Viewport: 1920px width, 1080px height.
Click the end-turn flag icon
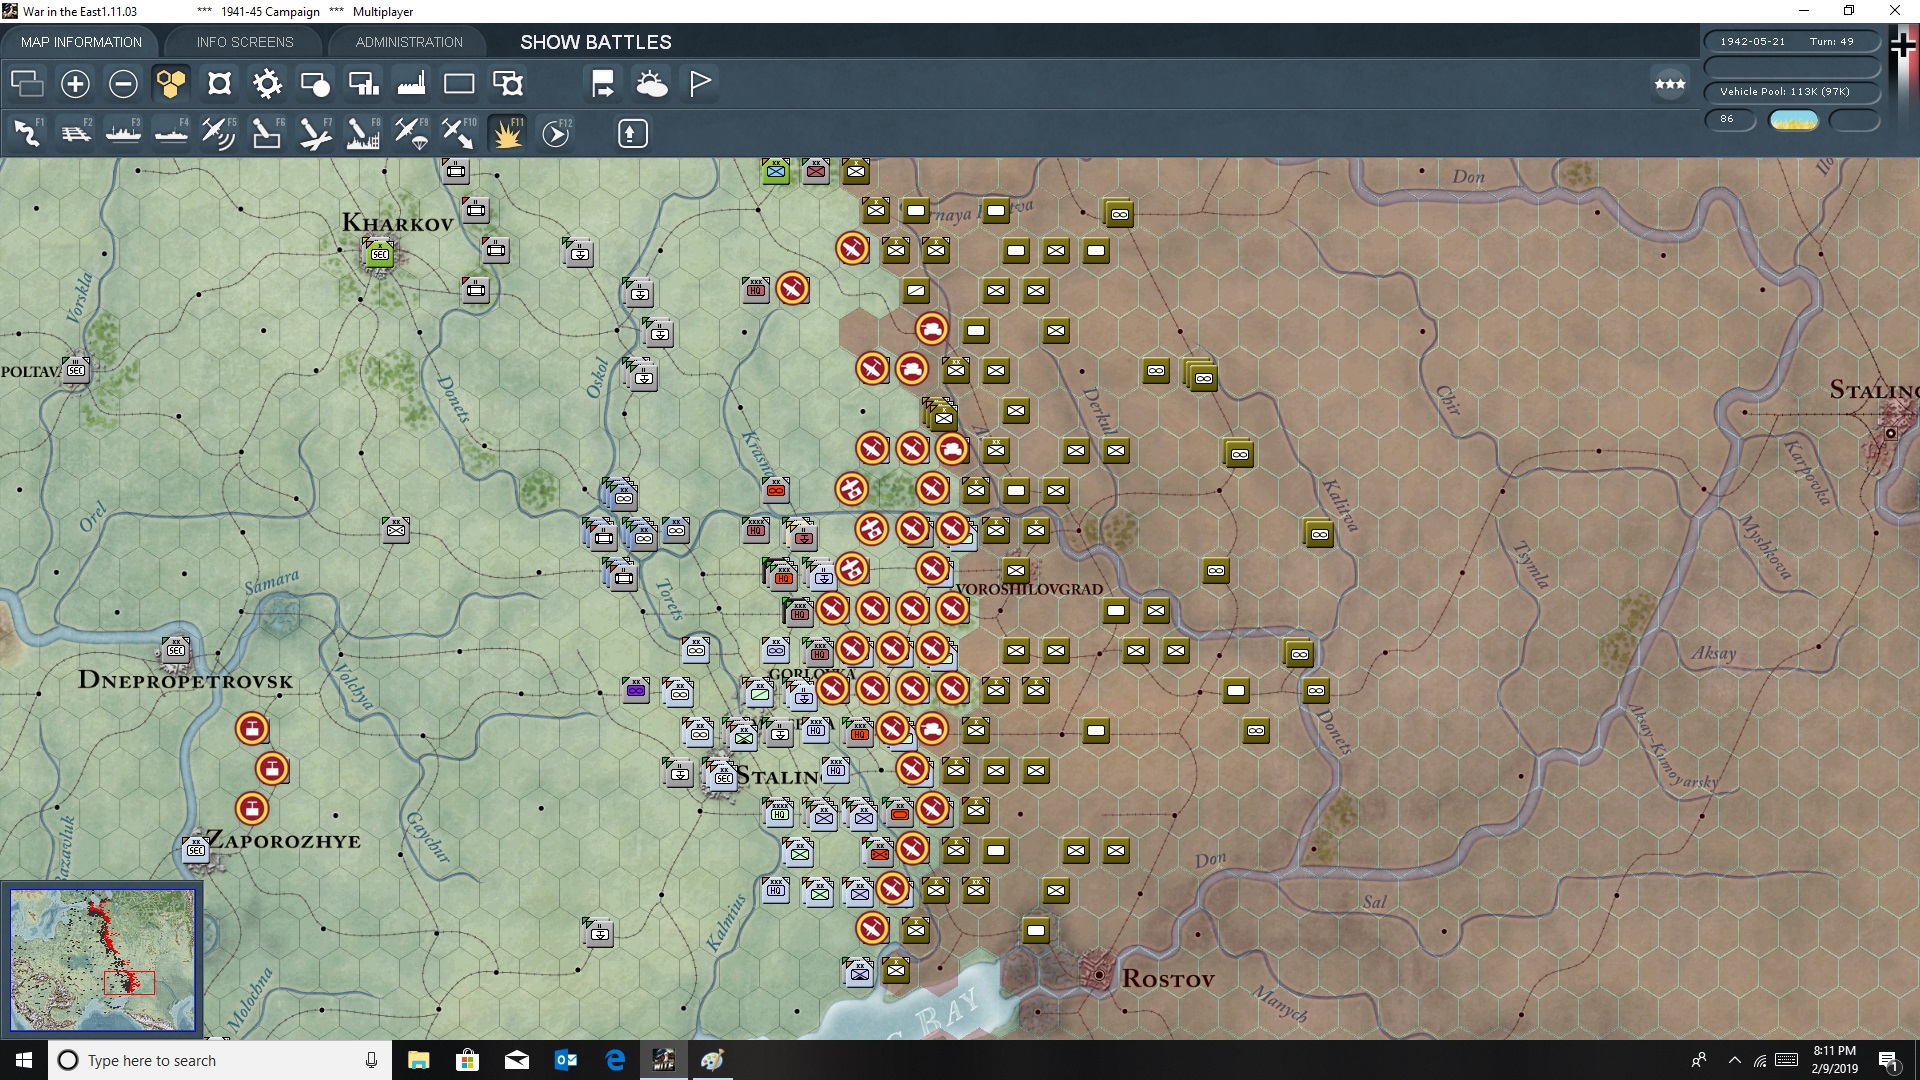click(x=699, y=84)
